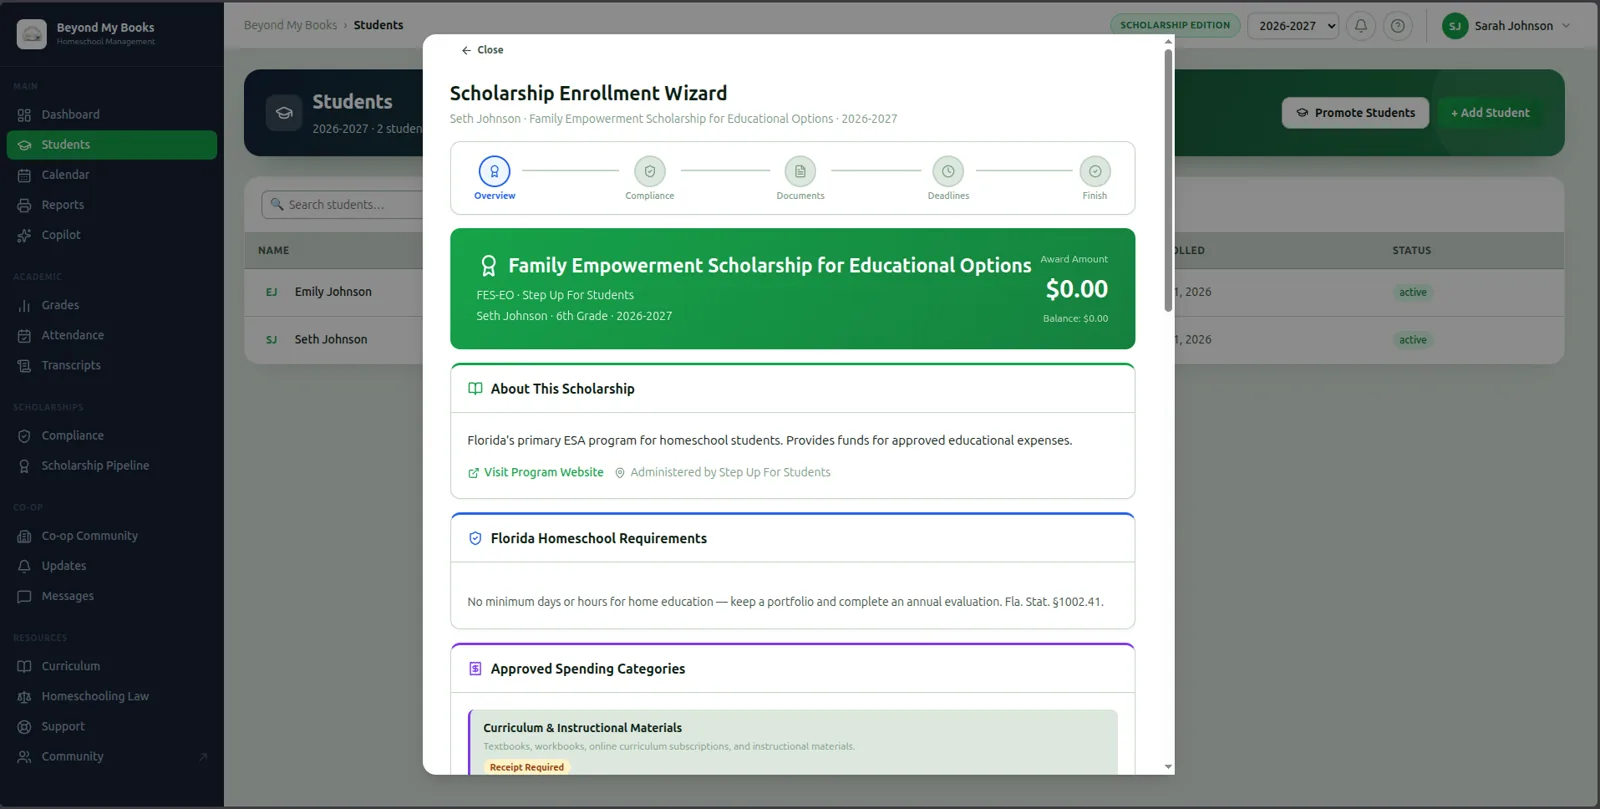Click the Receipt Required tag
The width and height of the screenshot is (1600, 809).
527,767
